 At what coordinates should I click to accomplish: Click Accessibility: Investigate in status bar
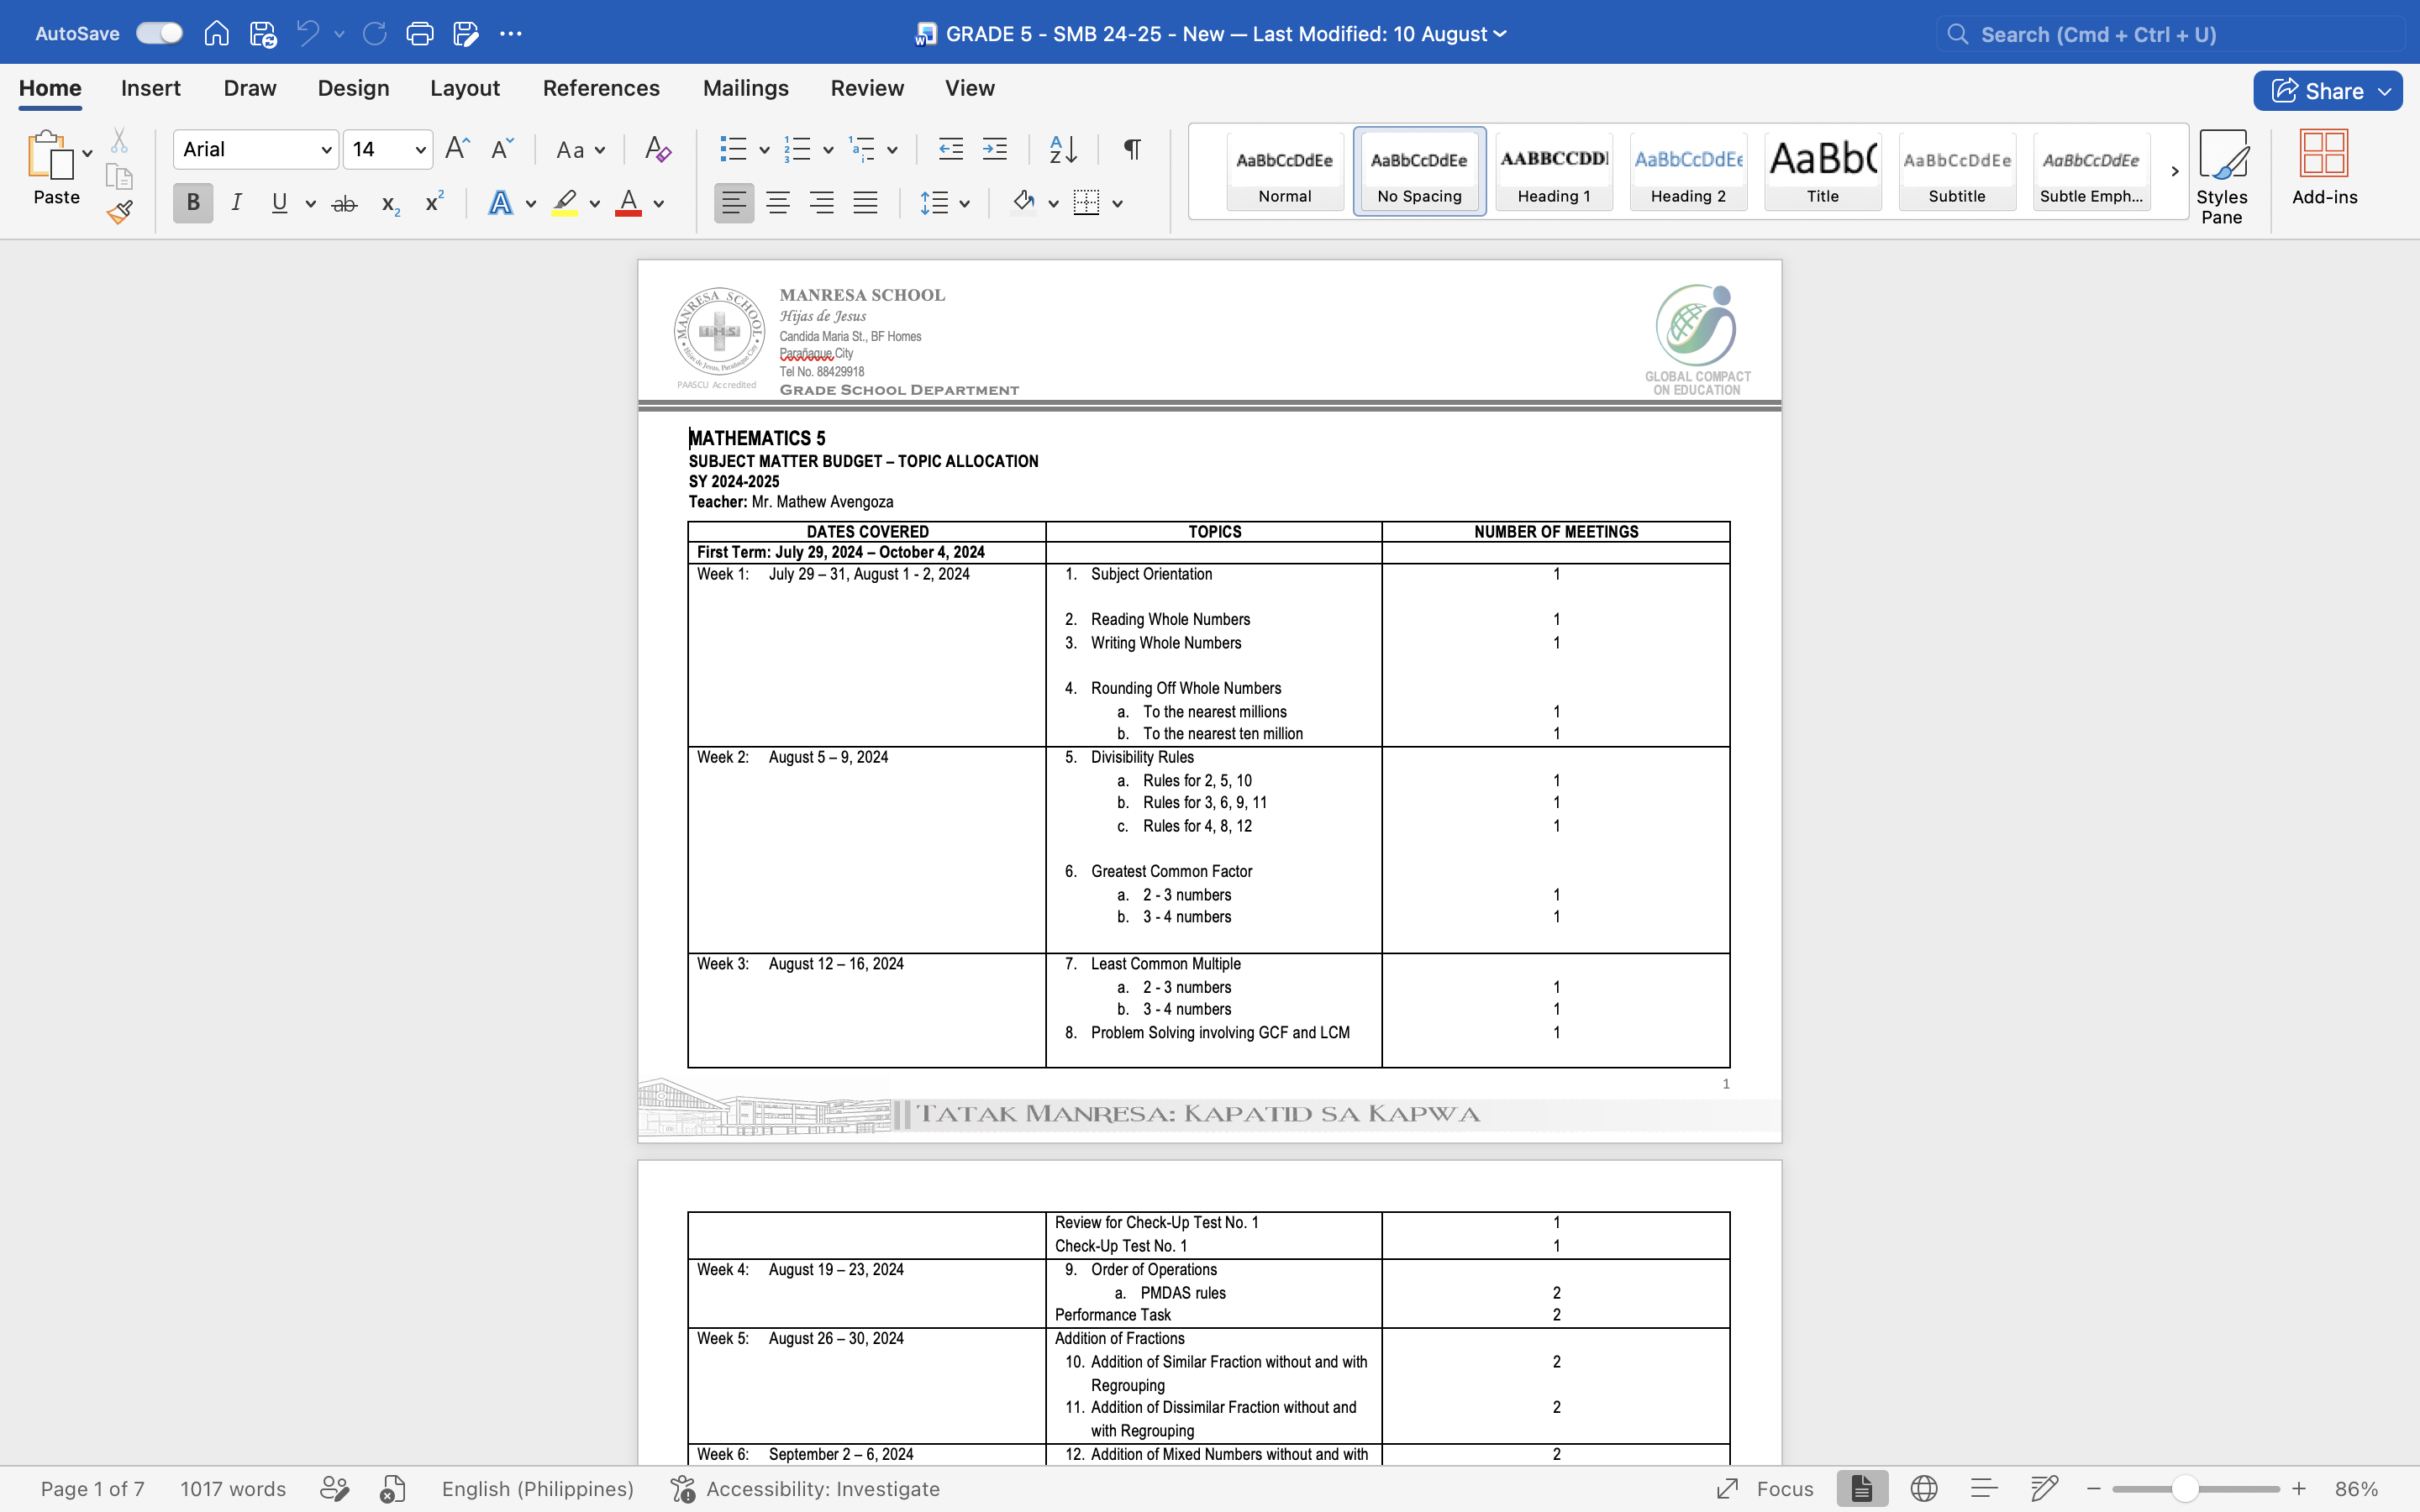point(806,1488)
